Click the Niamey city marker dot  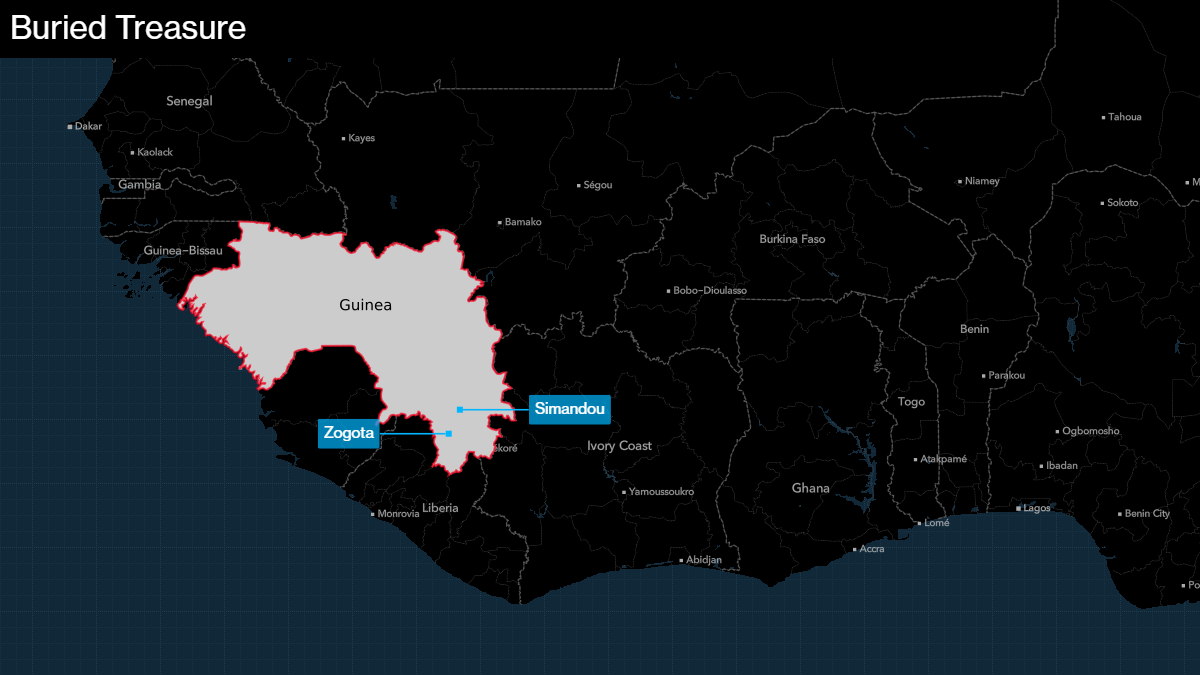960,182
